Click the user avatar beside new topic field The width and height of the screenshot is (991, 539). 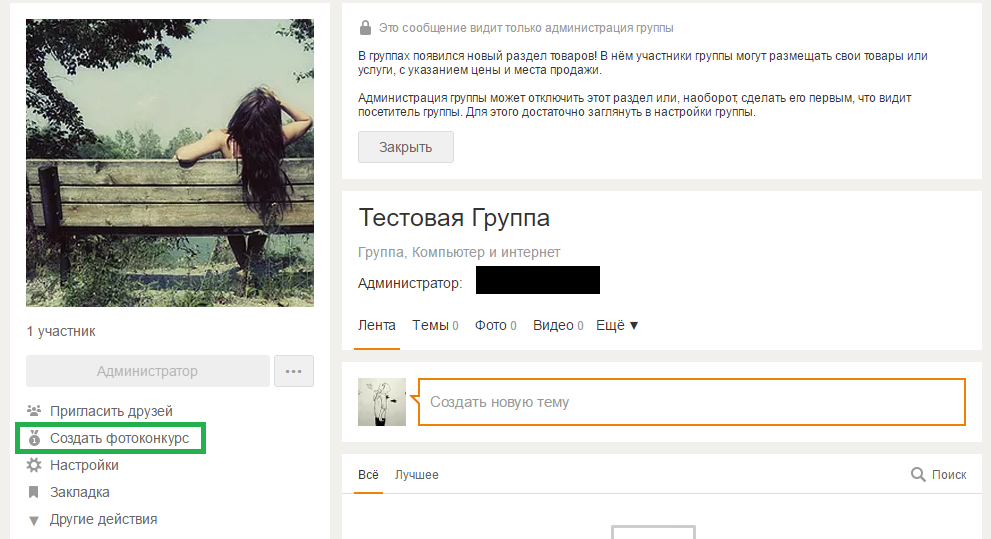382,402
